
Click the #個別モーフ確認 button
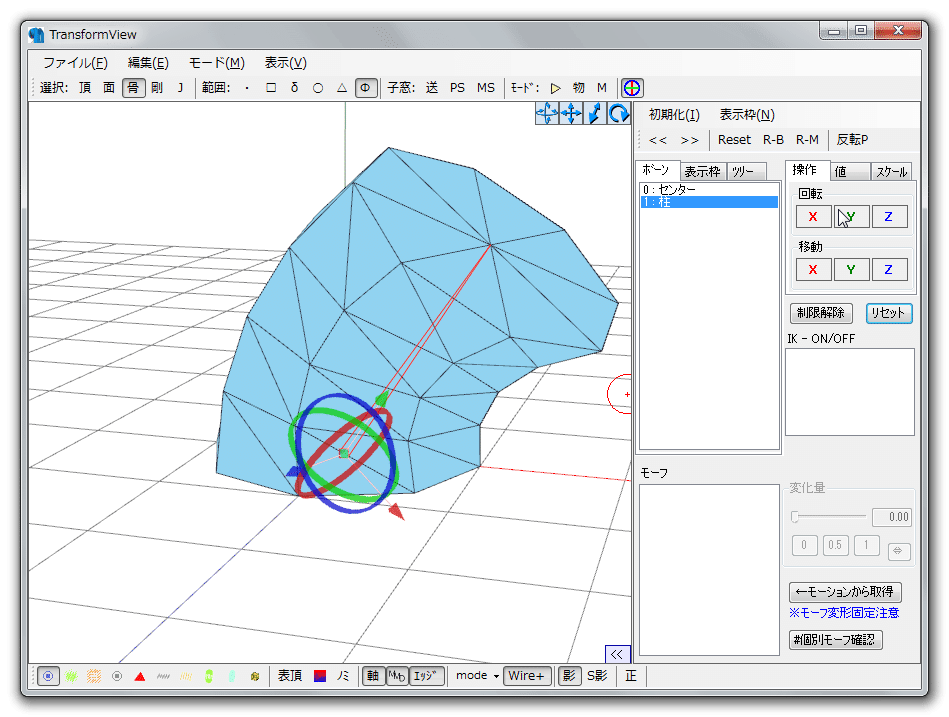(x=835, y=640)
